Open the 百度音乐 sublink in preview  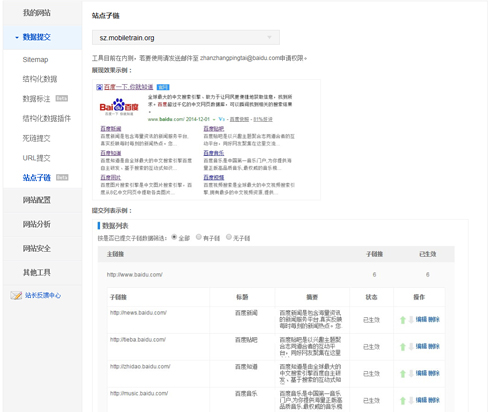214,153
